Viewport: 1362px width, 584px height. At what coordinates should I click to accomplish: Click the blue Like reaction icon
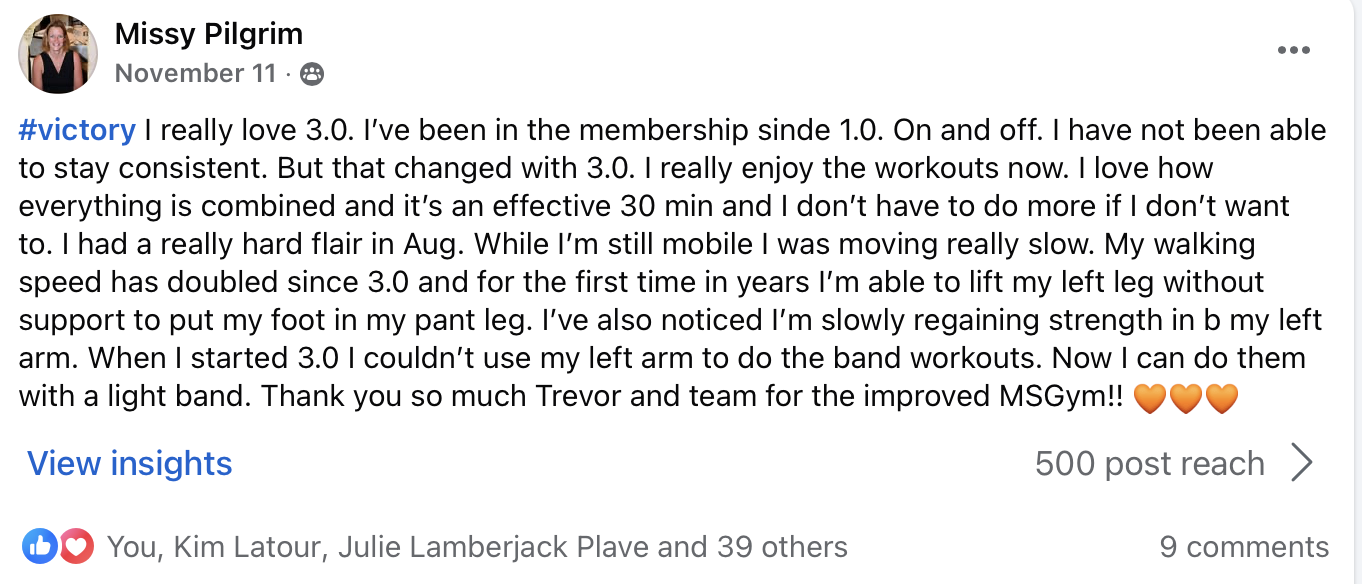[41, 545]
